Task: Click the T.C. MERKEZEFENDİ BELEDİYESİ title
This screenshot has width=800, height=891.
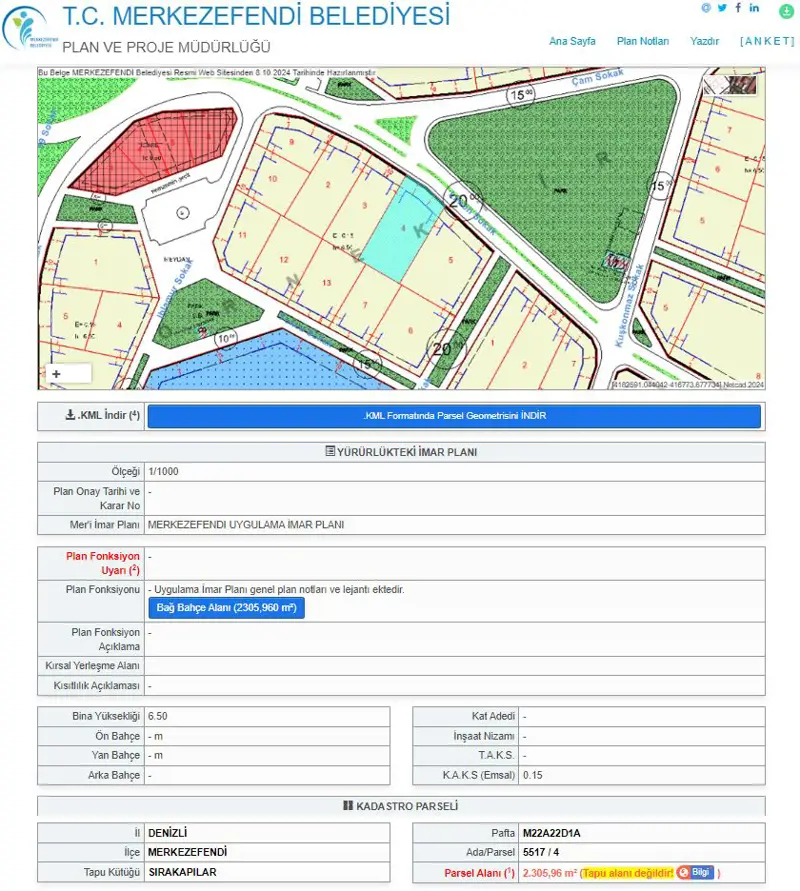Action: click(x=256, y=16)
